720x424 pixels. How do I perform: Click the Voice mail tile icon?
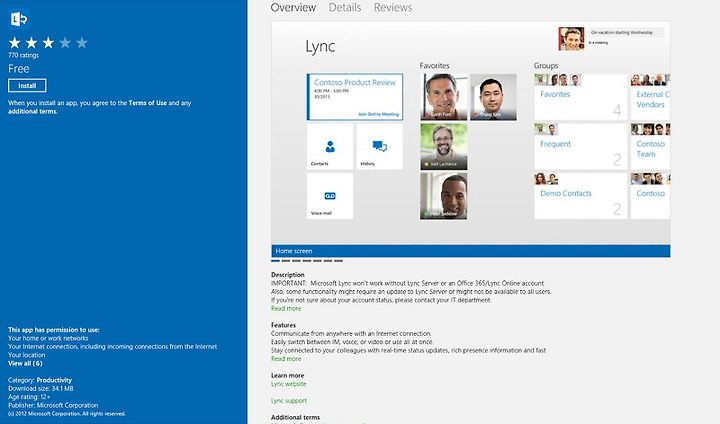(330, 196)
